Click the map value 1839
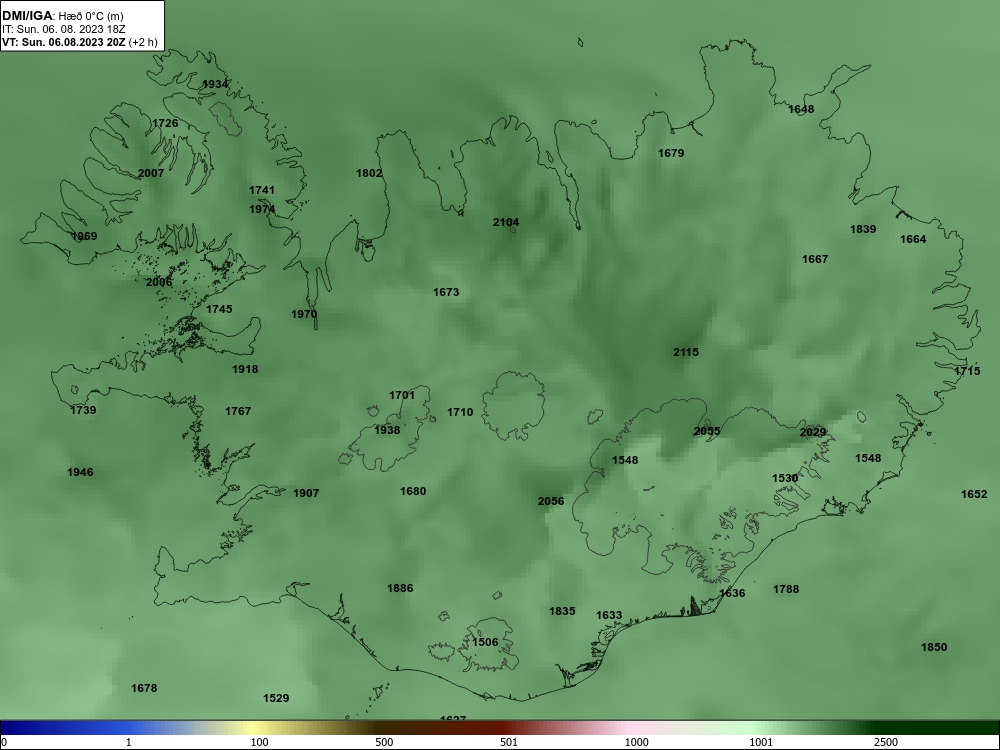The width and height of the screenshot is (1000, 750). [864, 230]
